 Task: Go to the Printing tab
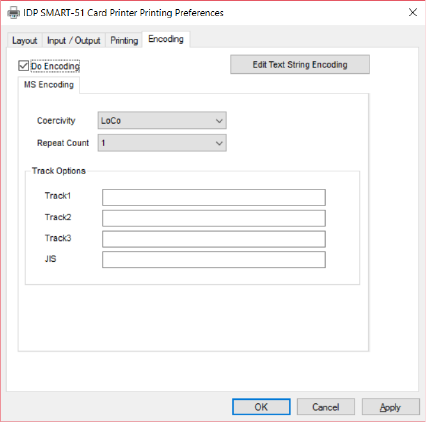tap(124, 40)
